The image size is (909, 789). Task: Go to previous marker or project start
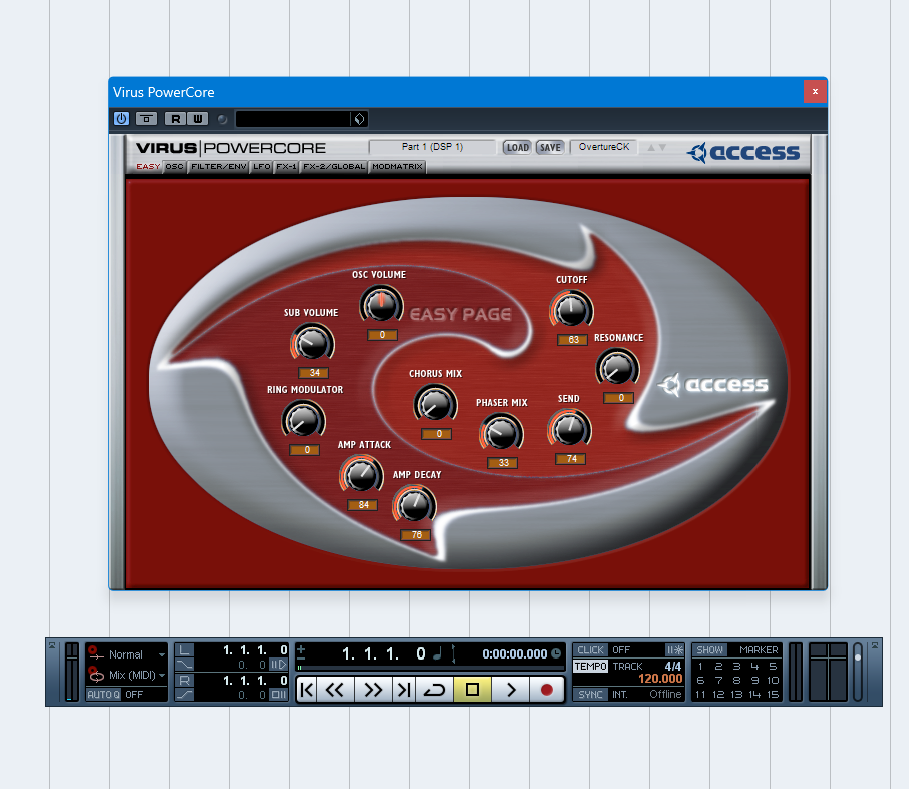click(x=307, y=690)
